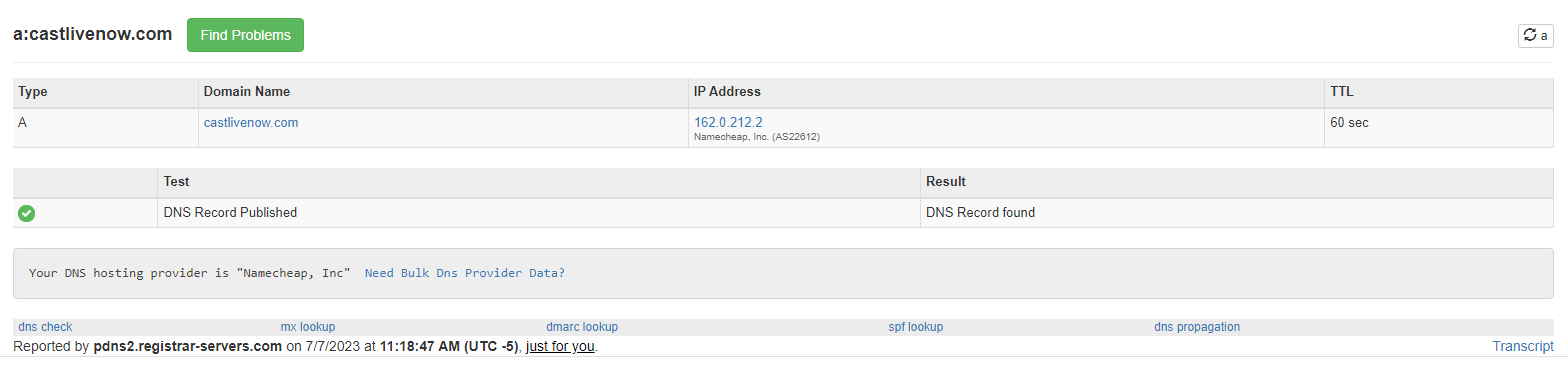Select the dmarc lookup tab
This screenshot has width=1568, height=369.
tap(582, 327)
